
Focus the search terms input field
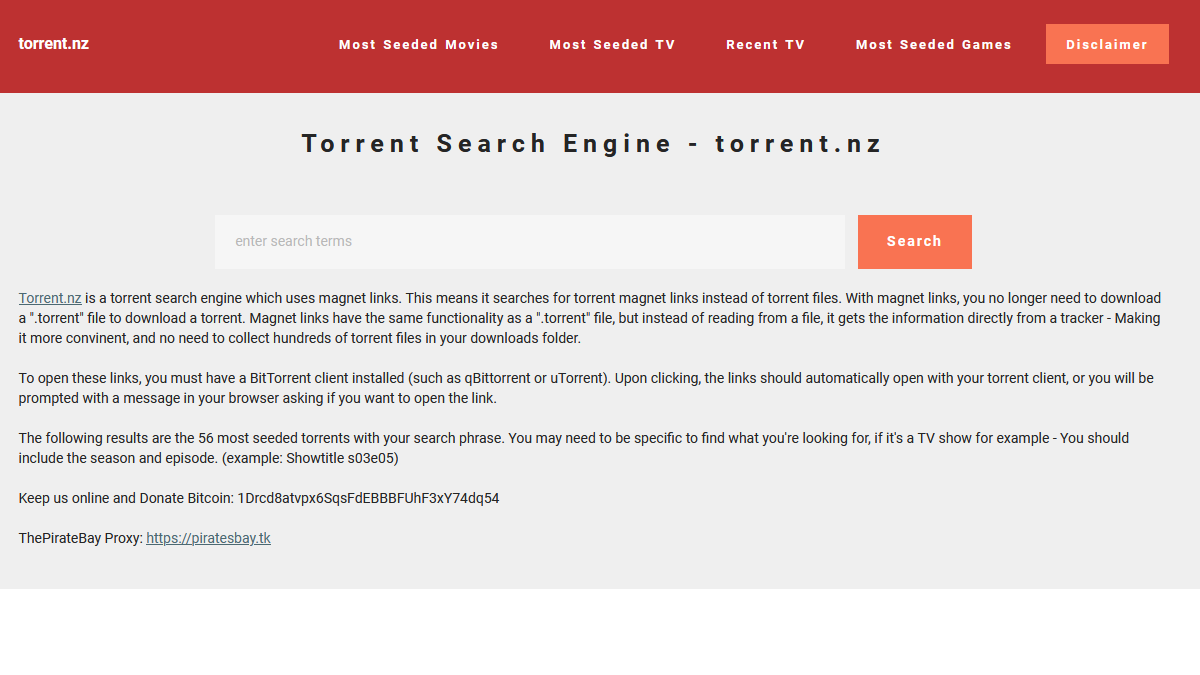pos(530,242)
